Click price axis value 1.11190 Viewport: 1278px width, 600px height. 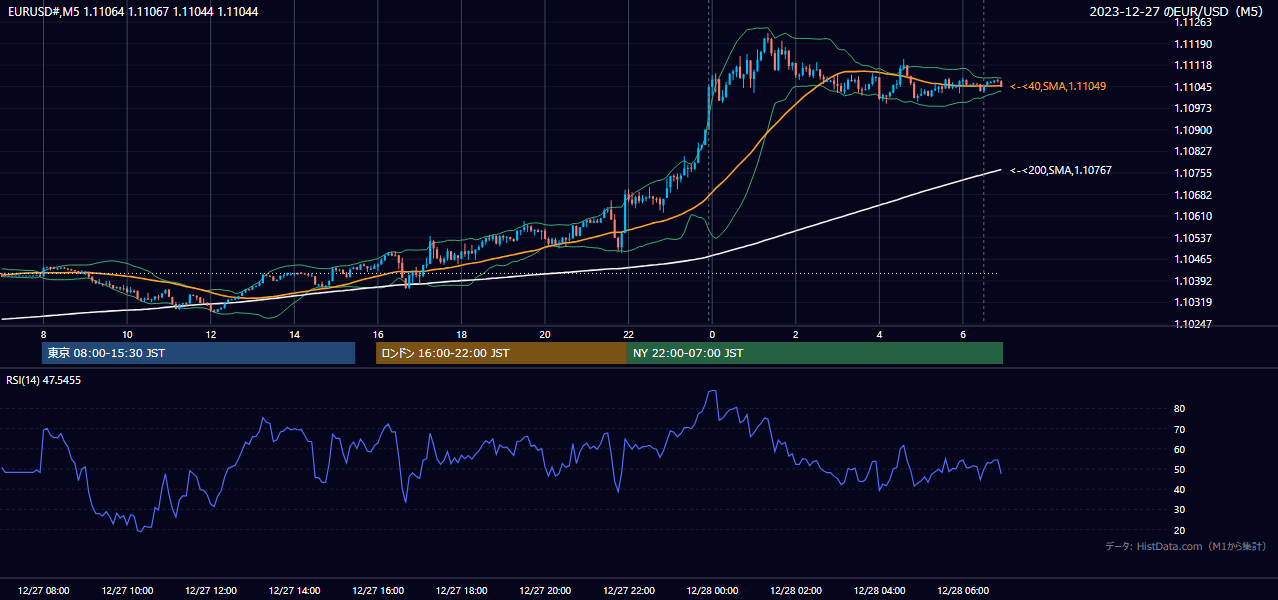[1193, 44]
